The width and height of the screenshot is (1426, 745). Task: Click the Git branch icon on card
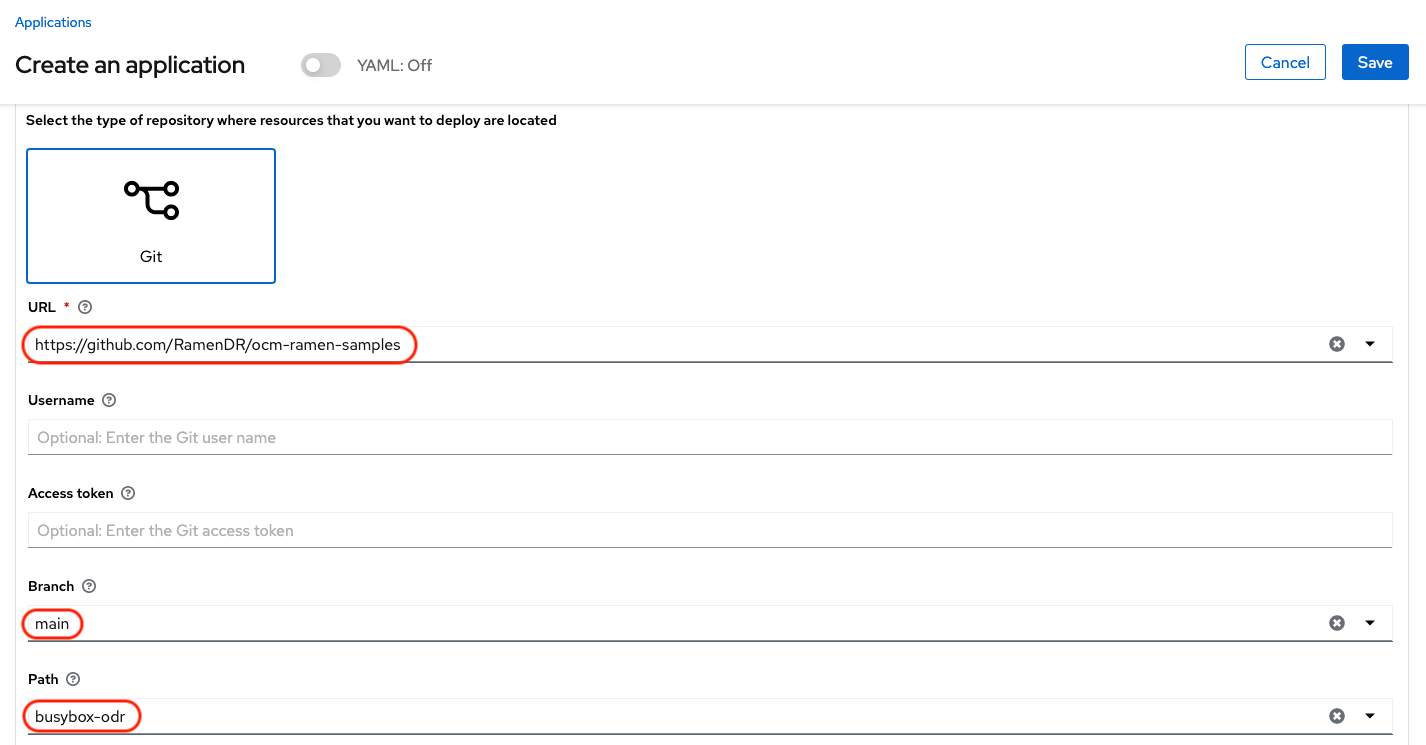[151, 200]
